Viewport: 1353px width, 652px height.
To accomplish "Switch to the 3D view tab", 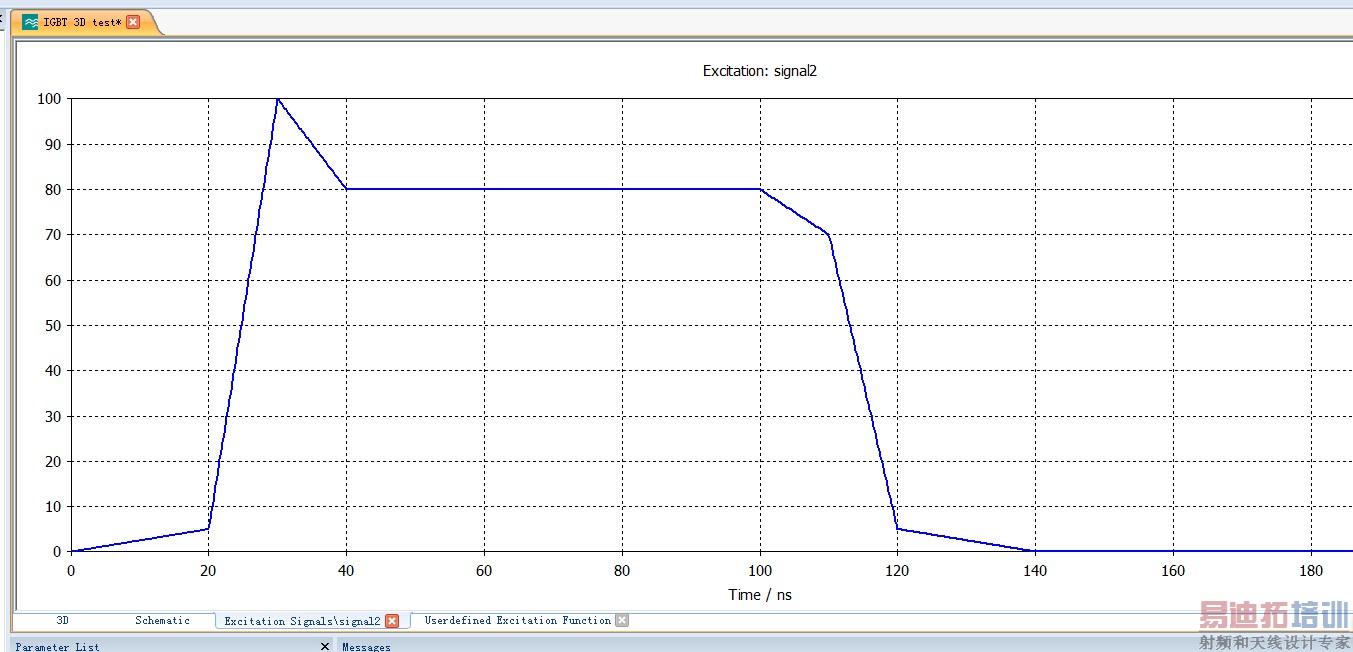I will coord(63,621).
